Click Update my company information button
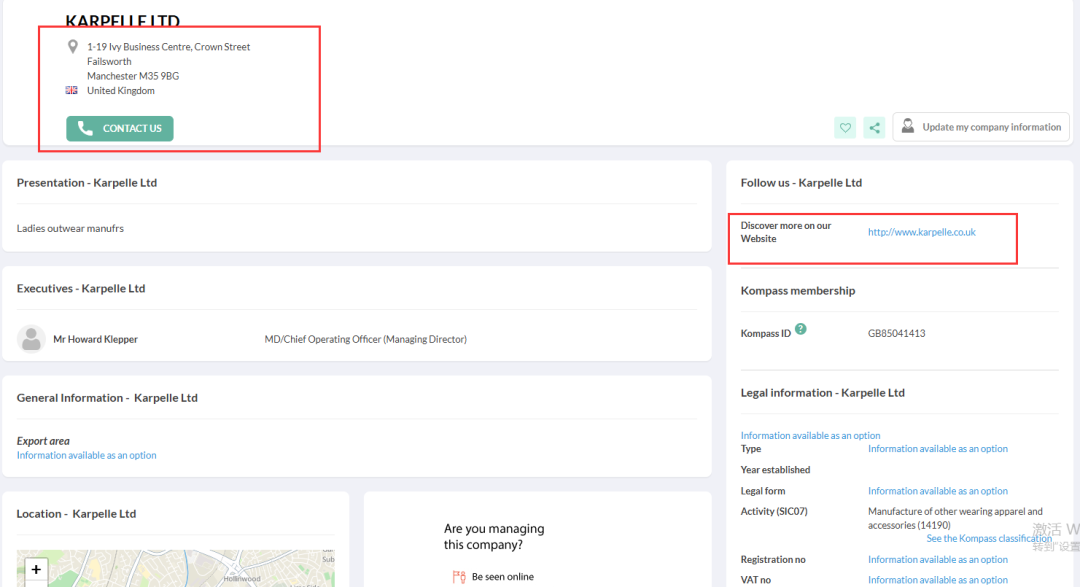This screenshot has height=587, width=1080. (980, 127)
